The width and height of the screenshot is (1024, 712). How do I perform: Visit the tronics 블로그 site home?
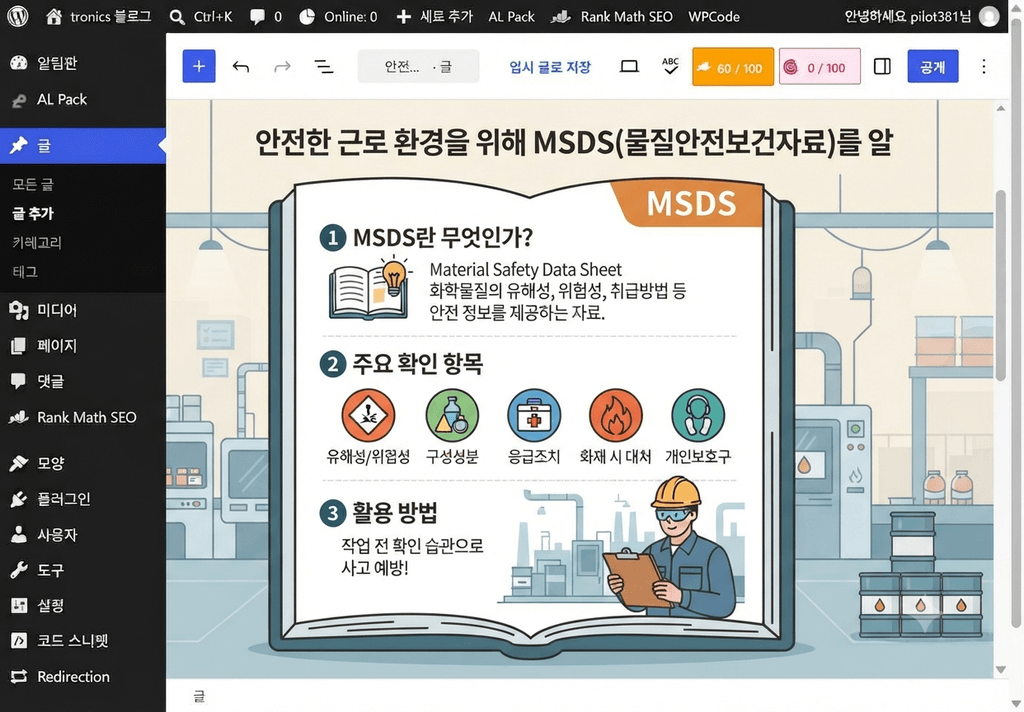(99, 16)
